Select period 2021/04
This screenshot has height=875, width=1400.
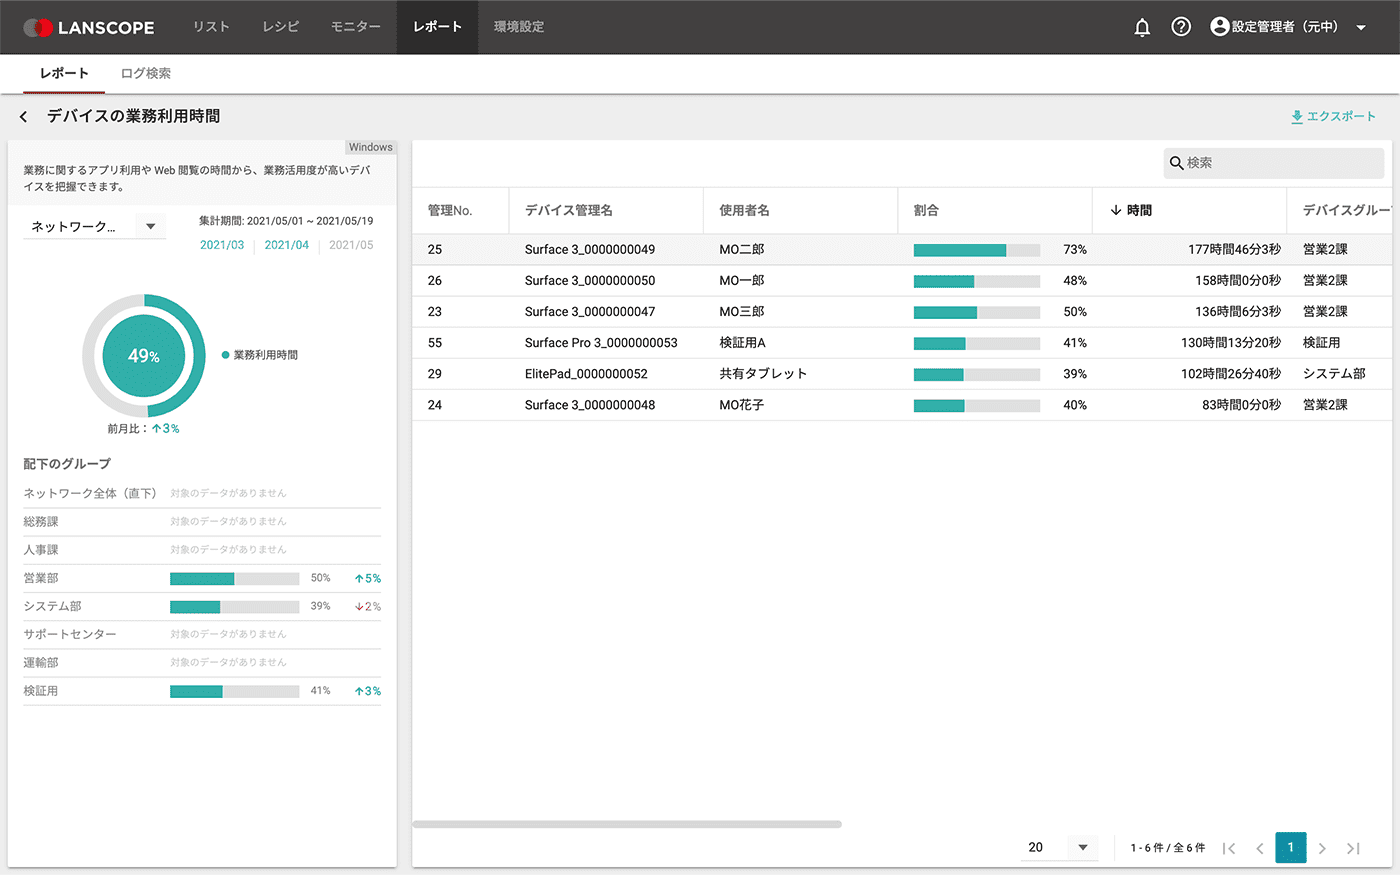(x=287, y=245)
